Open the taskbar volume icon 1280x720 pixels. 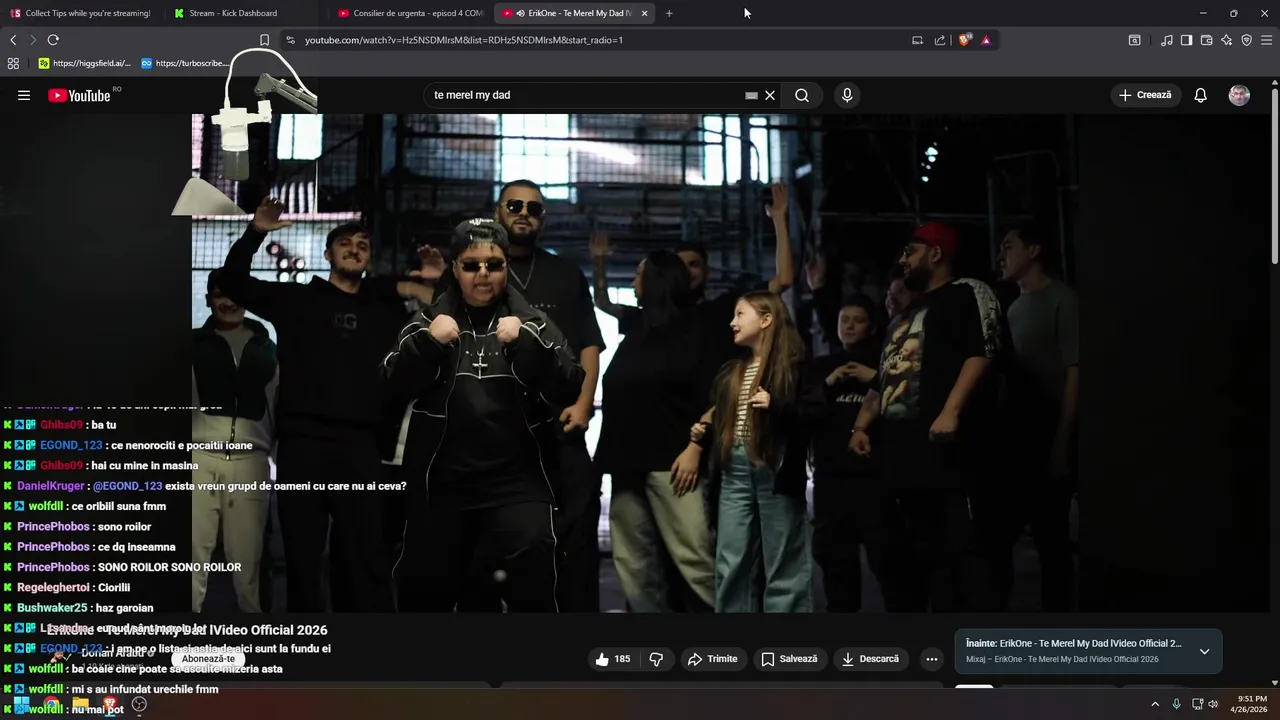[1214, 704]
